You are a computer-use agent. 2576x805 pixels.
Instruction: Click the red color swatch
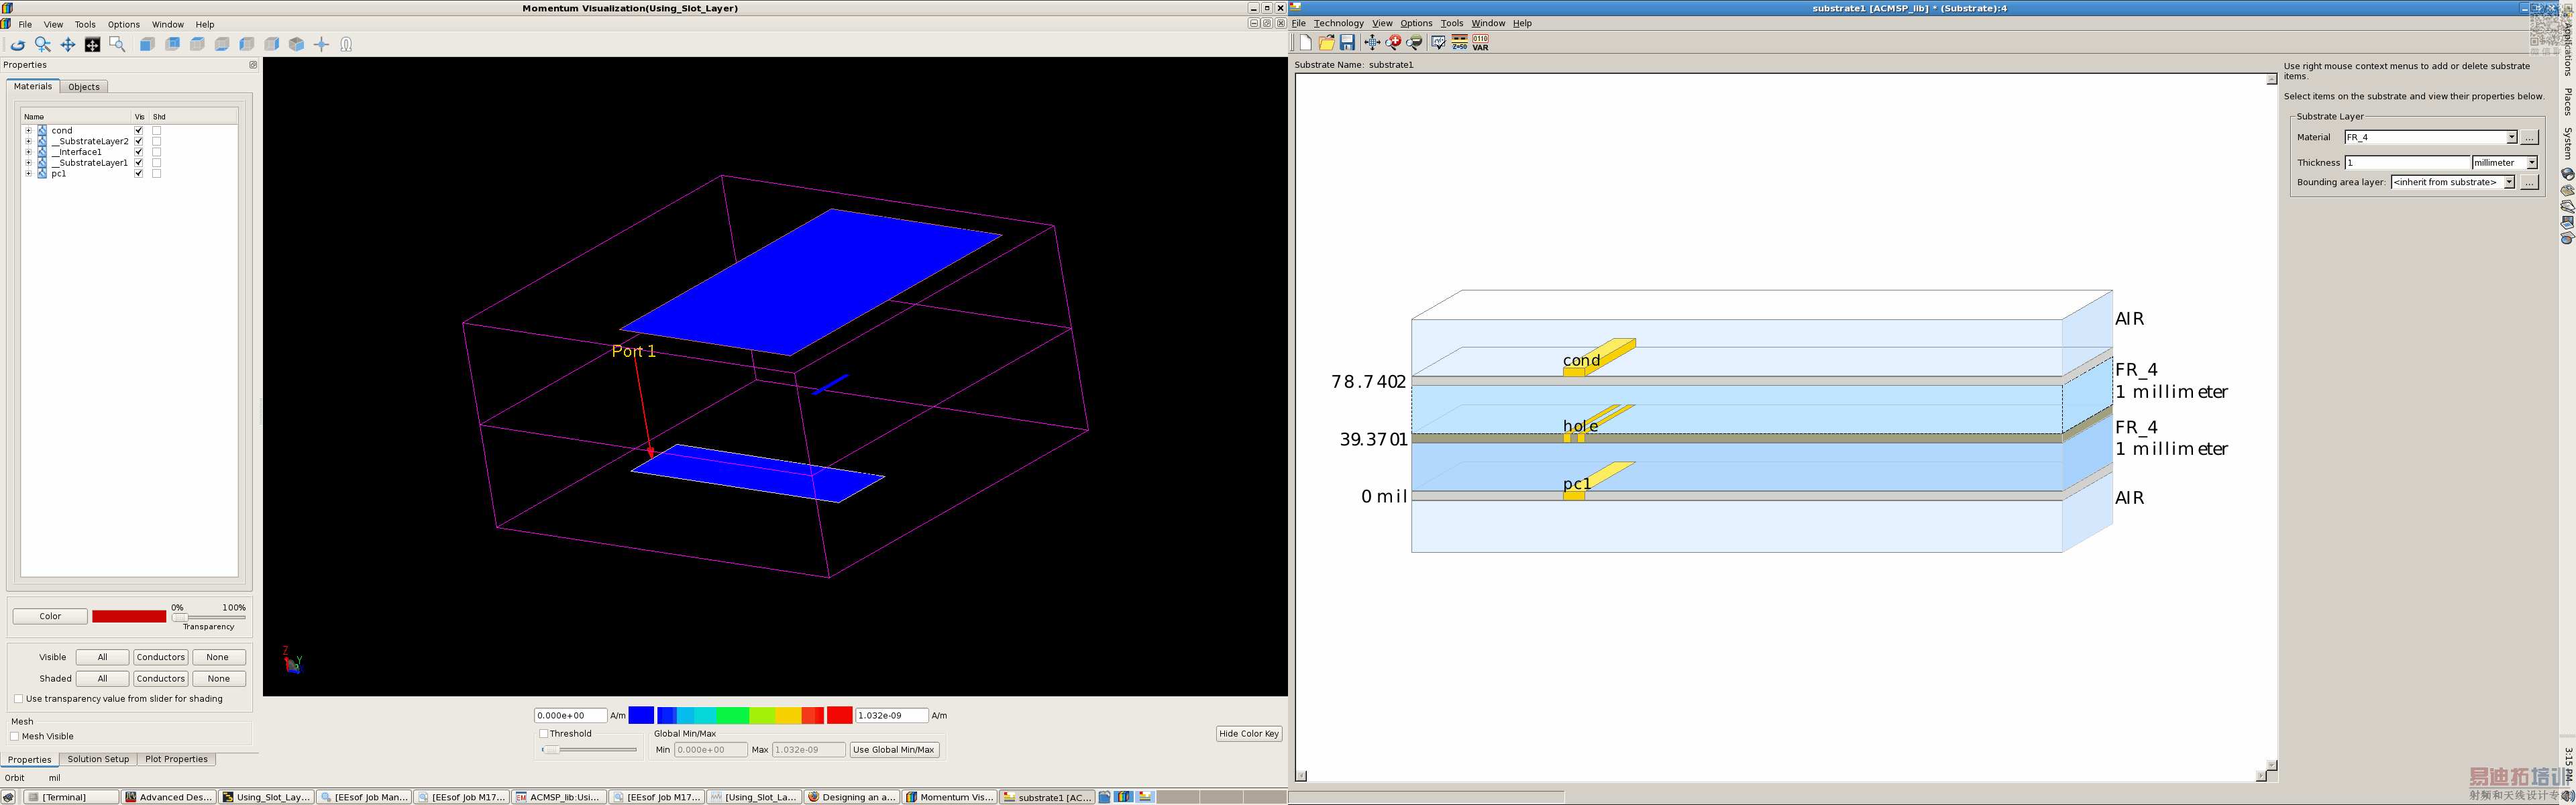coord(129,616)
